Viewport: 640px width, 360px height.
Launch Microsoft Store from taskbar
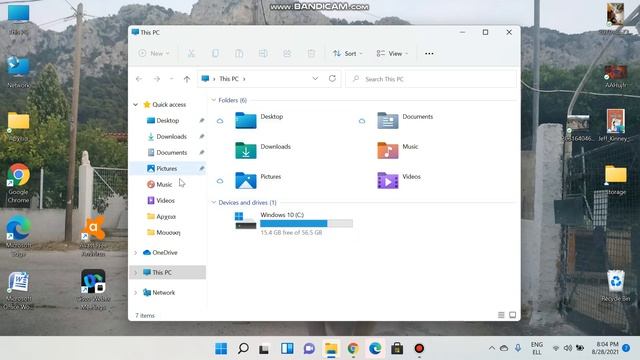click(397, 349)
